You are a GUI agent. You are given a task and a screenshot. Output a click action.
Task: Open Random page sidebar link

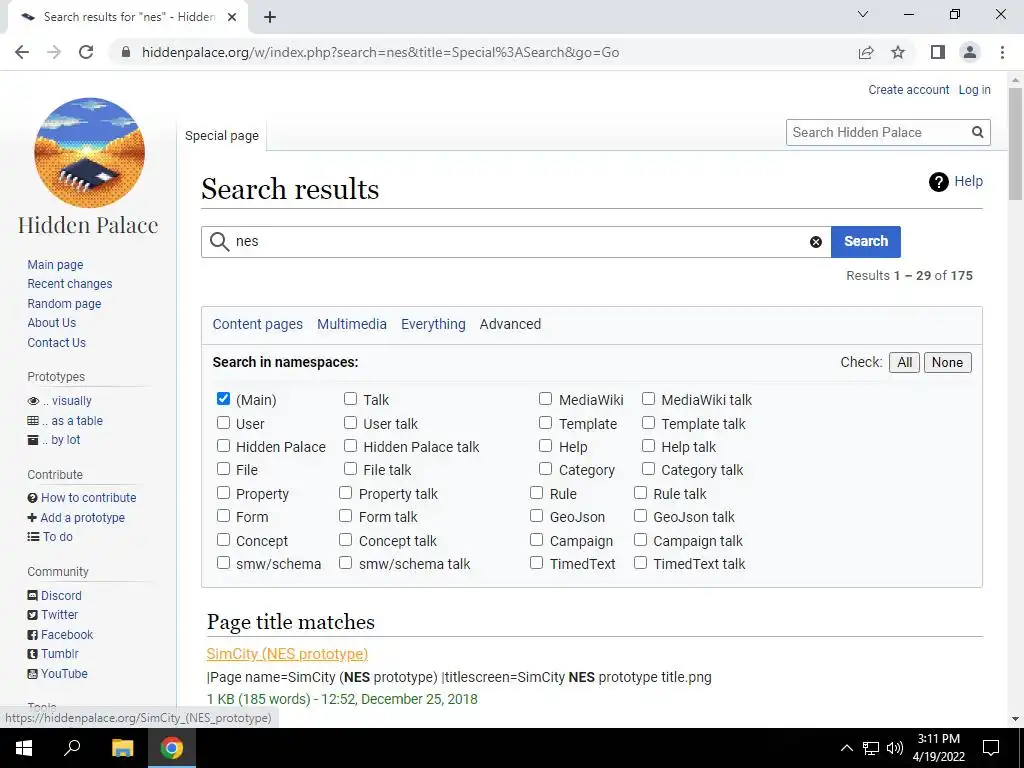click(64, 304)
